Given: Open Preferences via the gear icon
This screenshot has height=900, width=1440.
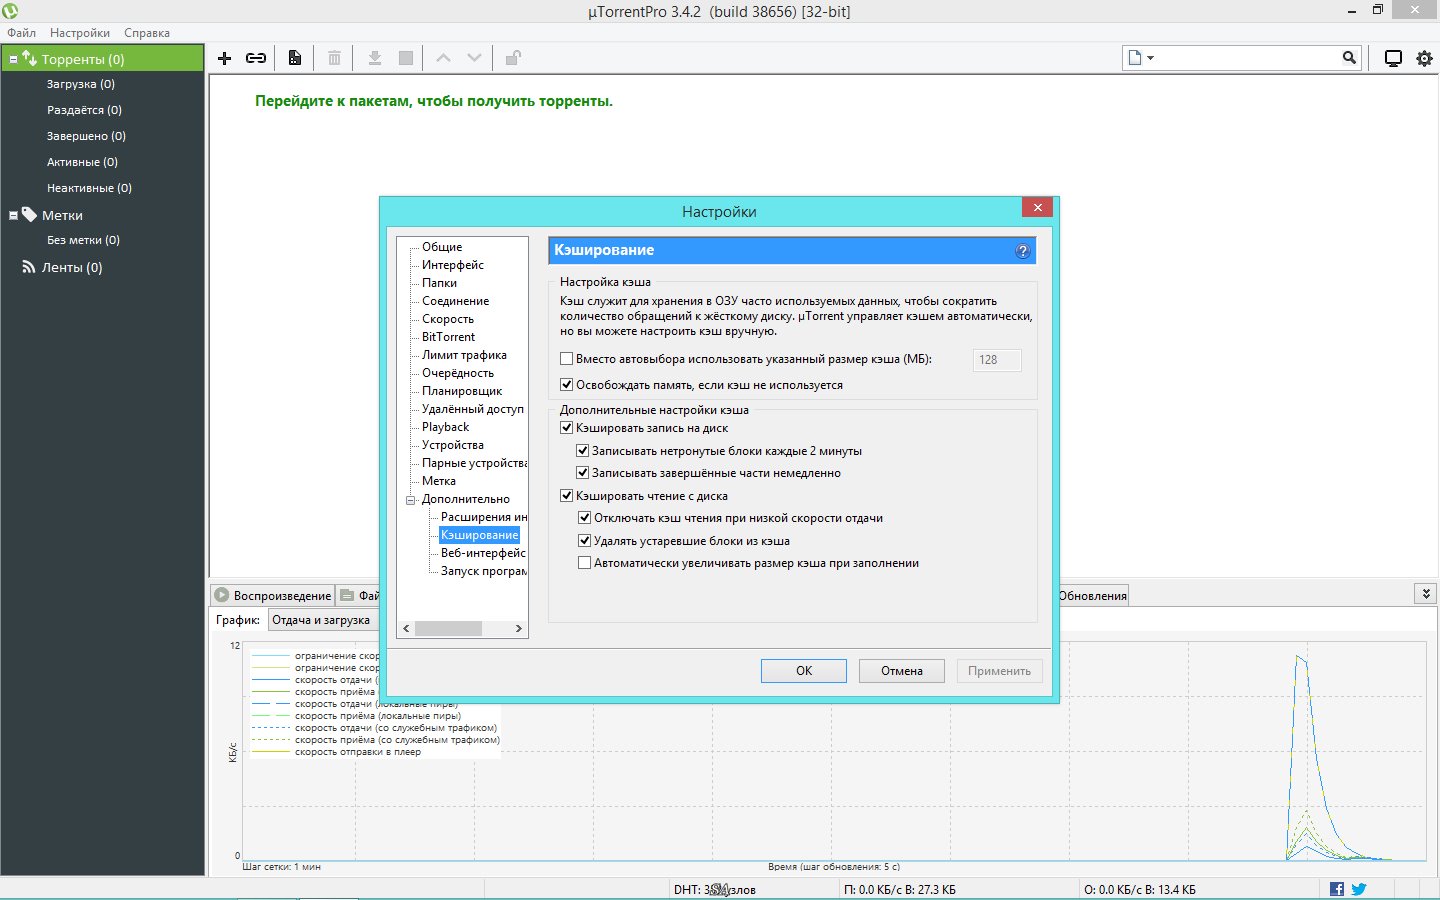Looking at the screenshot, I should 1425,58.
